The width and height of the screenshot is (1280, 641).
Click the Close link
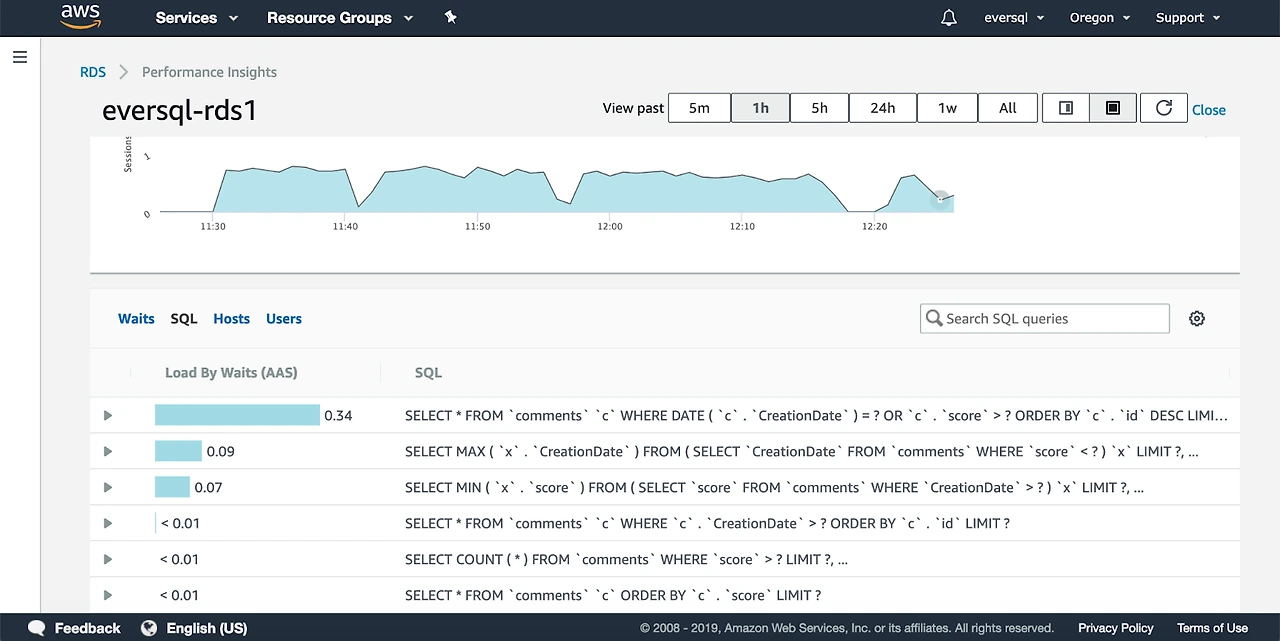click(x=1208, y=110)
